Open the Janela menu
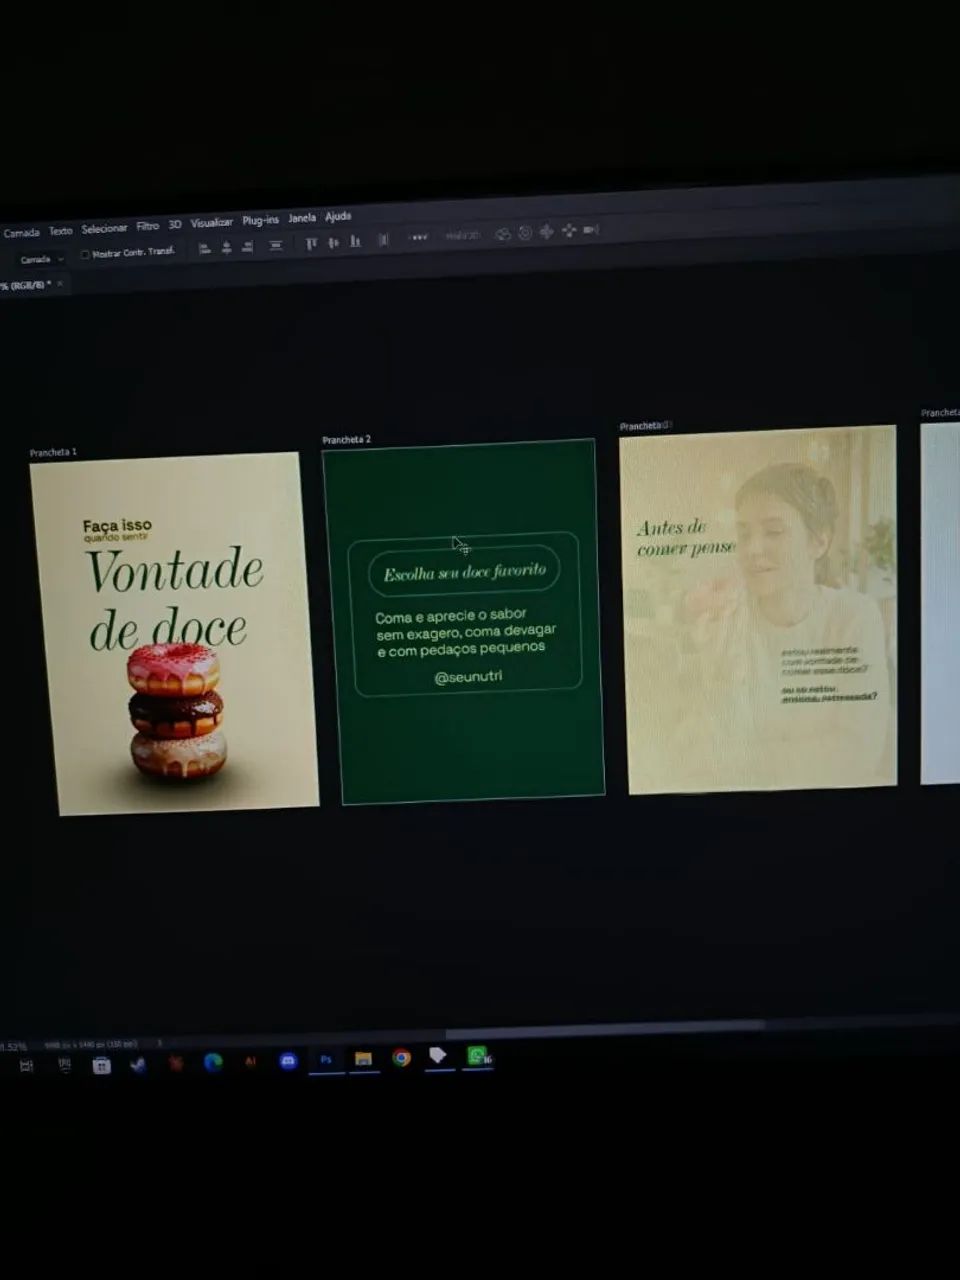960x1280 pixels. coord(302,218)
